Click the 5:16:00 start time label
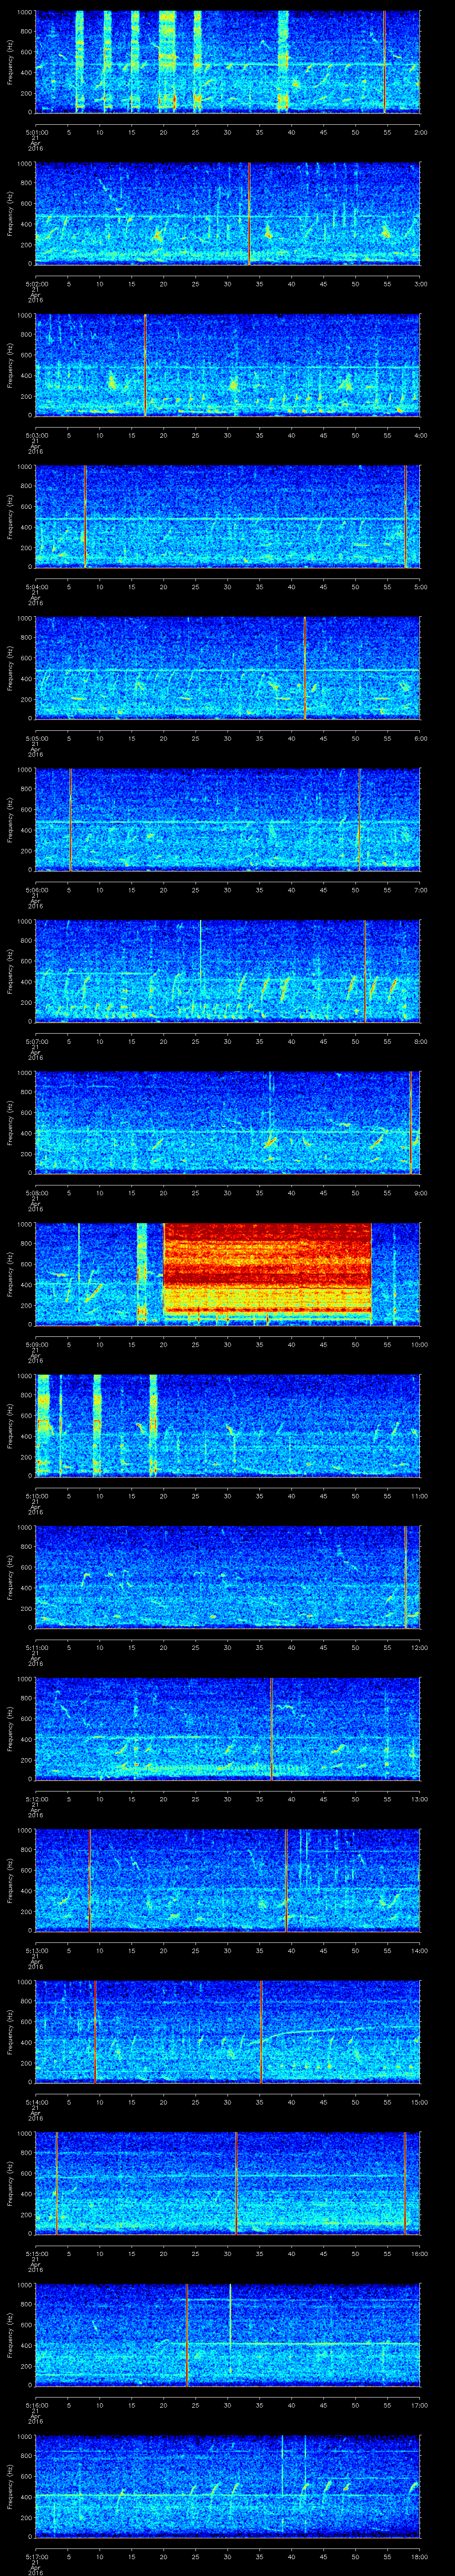Viewport: 455px width, 2576px height. [x=36, y=2405]
